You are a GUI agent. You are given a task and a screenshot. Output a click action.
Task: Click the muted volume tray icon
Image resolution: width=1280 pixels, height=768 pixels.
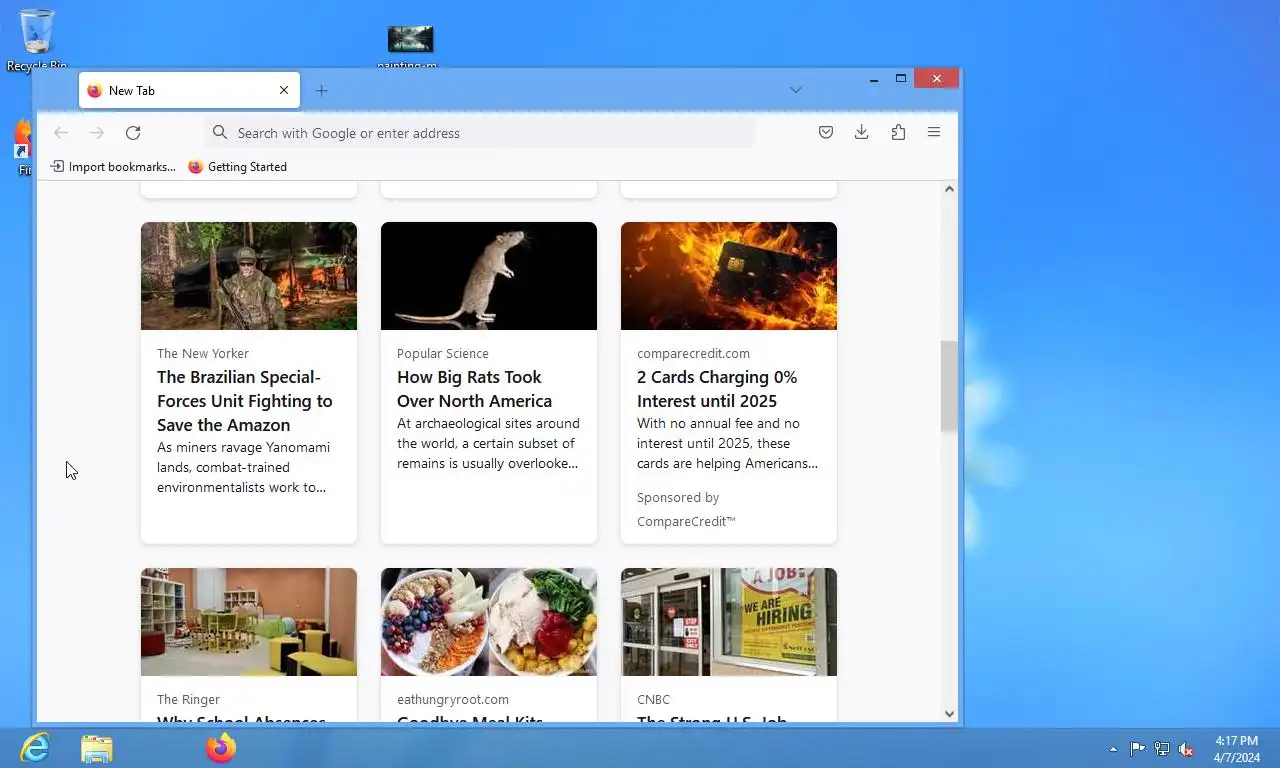[1186, 748]
